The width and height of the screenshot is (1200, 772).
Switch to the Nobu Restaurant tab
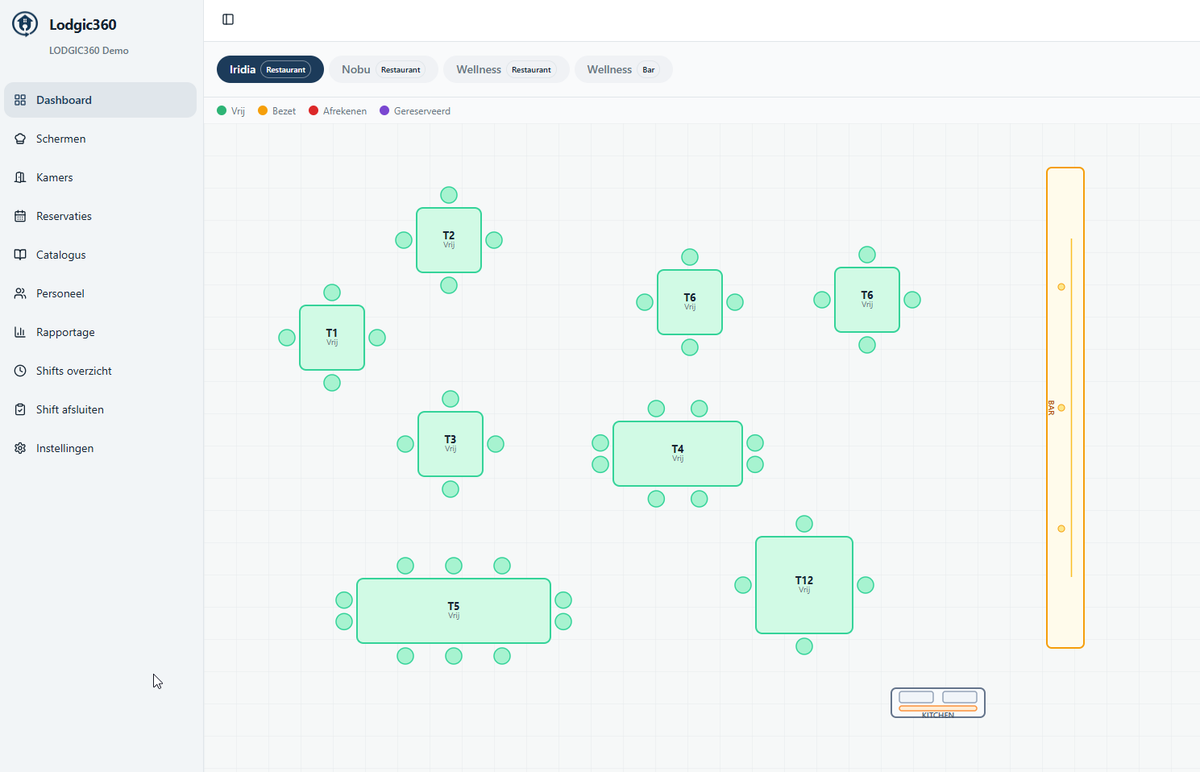click(x=383, y=69)
